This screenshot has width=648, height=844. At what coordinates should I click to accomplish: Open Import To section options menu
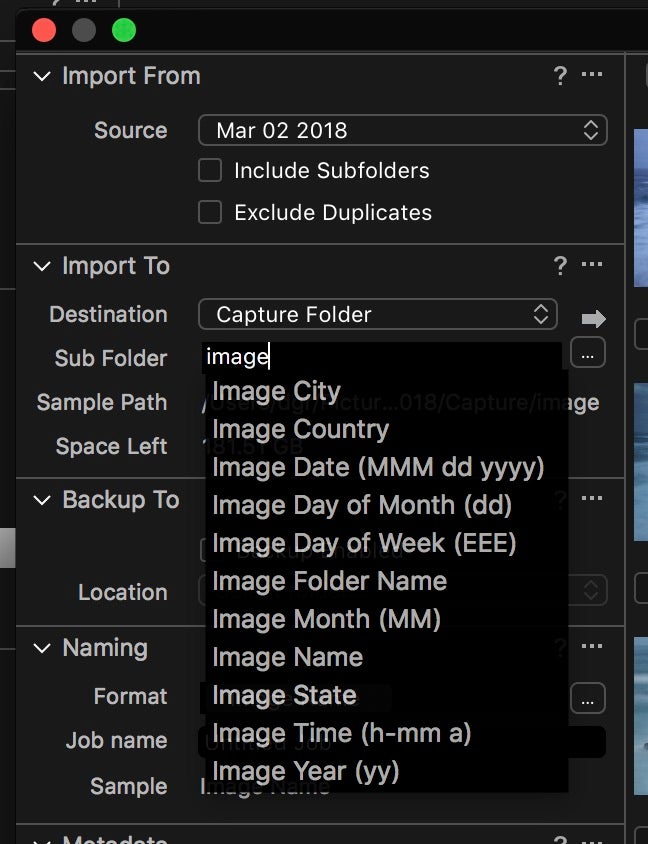click(x=592, y=264)
